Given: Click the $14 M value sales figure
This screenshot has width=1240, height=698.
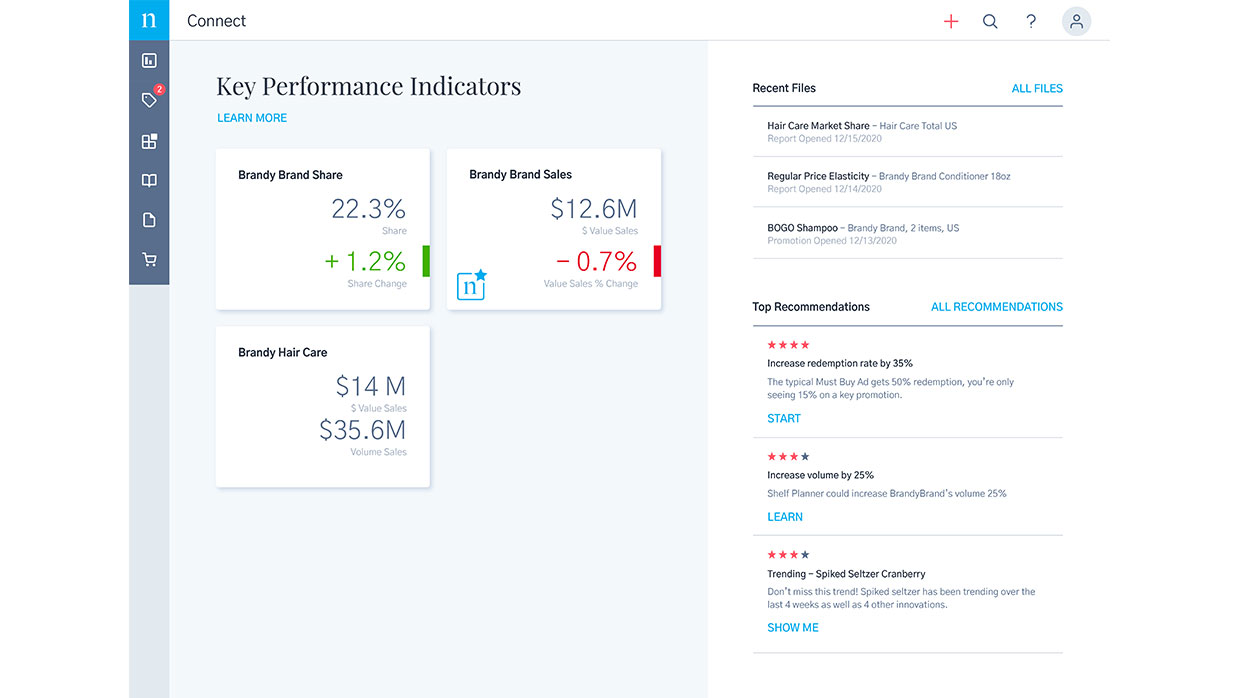Looking at the screenshot, I should (x=371, y=386).
